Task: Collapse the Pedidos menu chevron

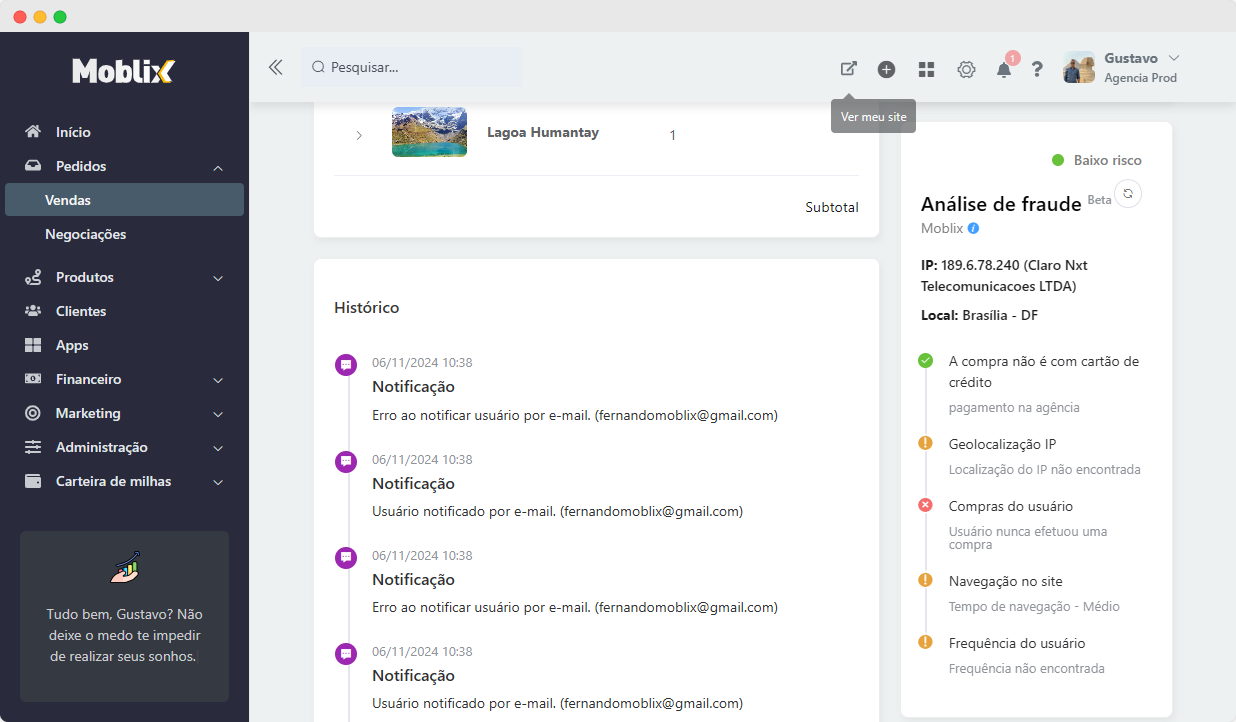Action: (x=218, y=167)
